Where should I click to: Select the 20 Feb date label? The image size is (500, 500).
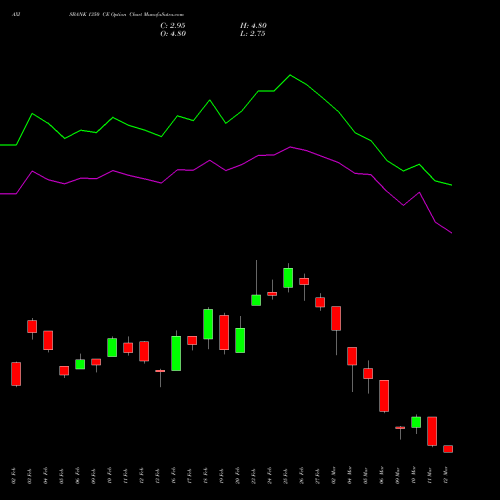(x=238, y=476)
